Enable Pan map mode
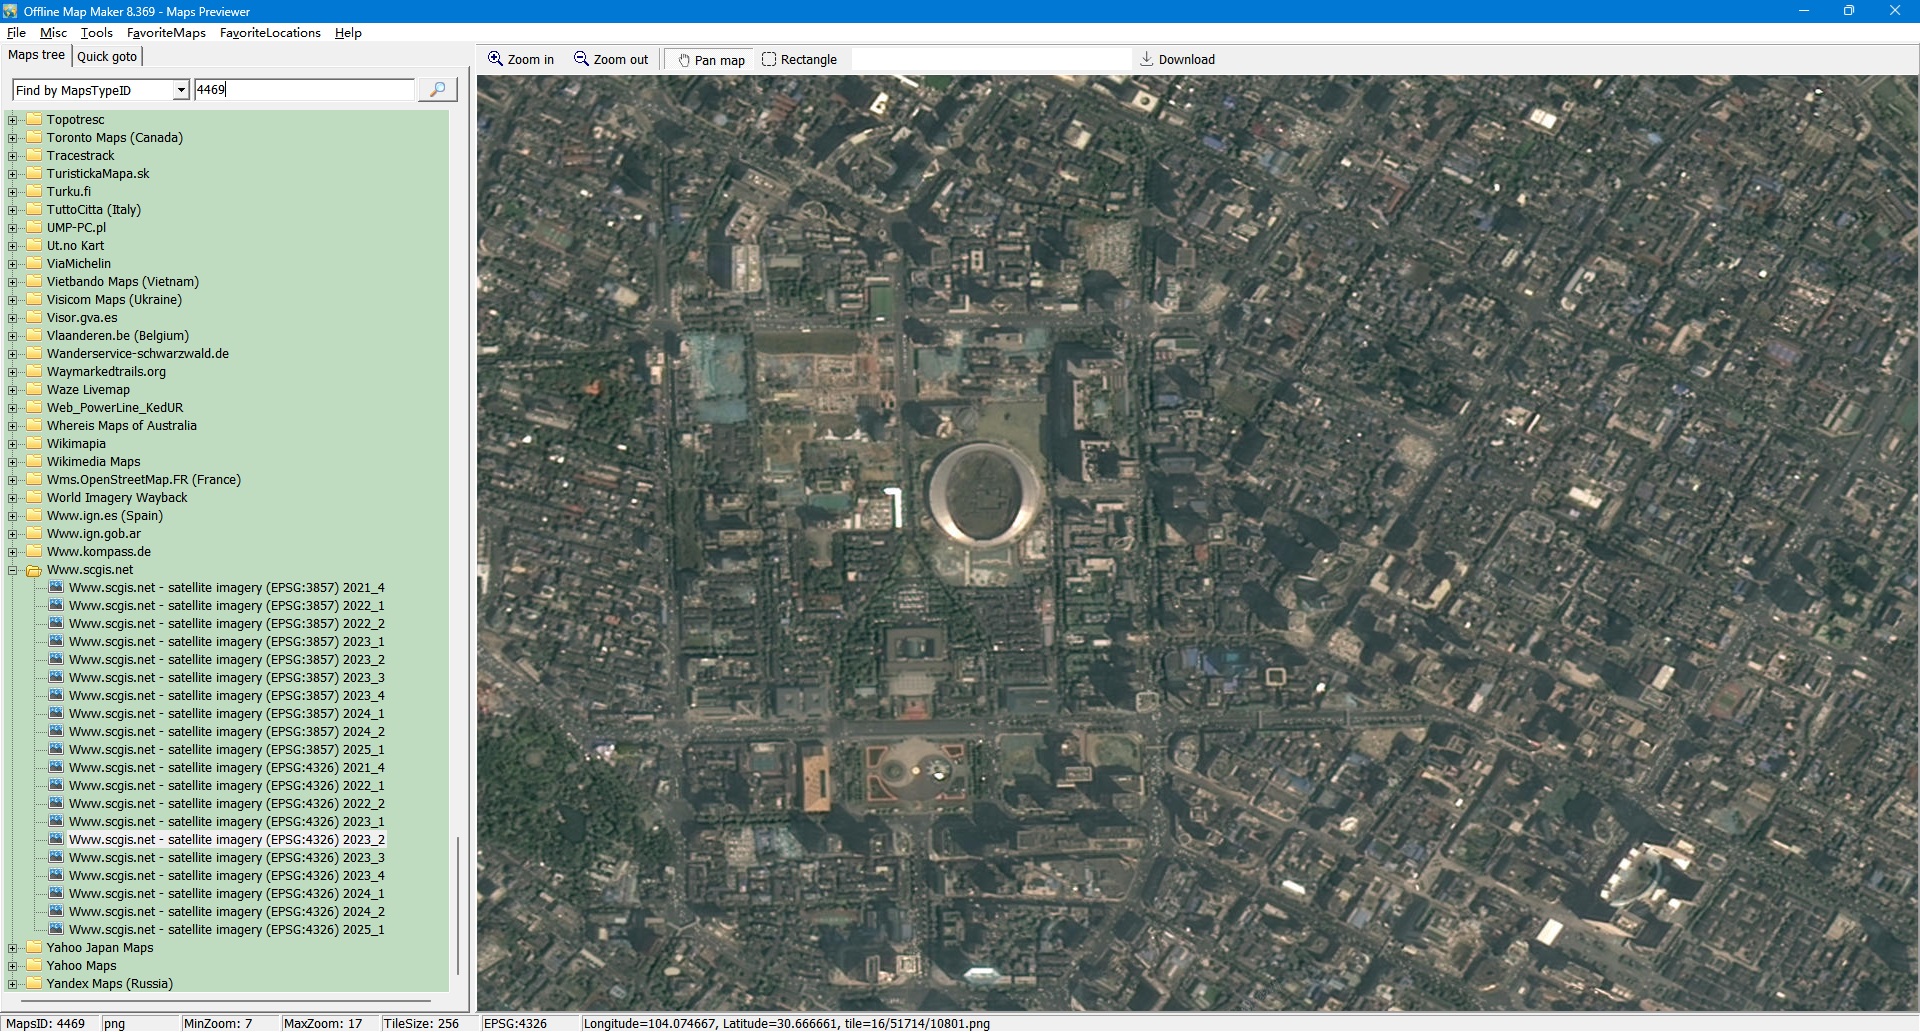The height and width of the screenshot is (1032, 1920). [x=711, y=60]
